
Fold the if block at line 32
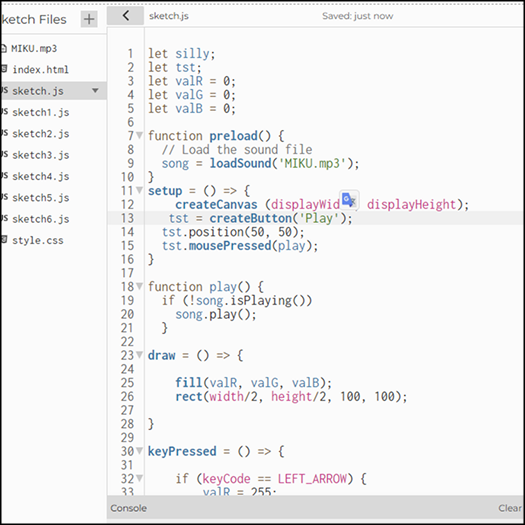click(139, 478)
